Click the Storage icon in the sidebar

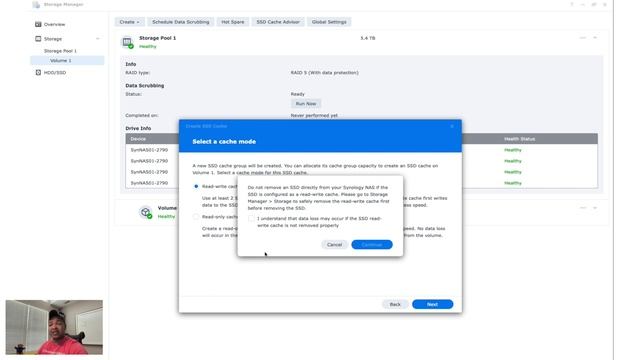[38, 39]
